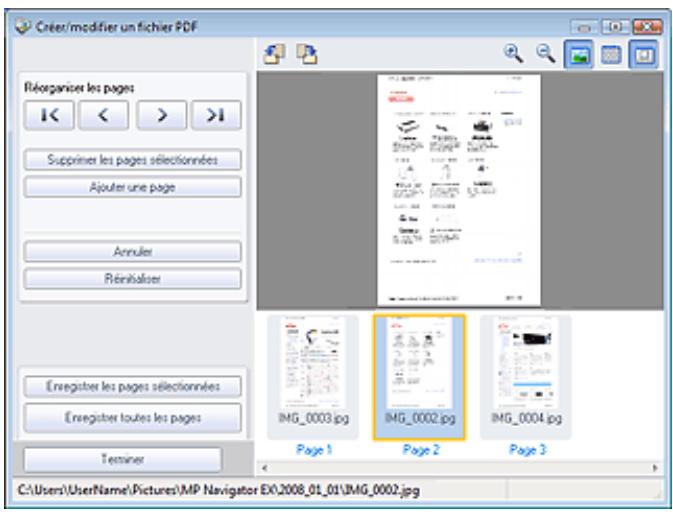The width and height of the screenshot is (673, 512).
Task: Select thumbnail IMG_0003.jpg
Action: click(x=313, y=377)
